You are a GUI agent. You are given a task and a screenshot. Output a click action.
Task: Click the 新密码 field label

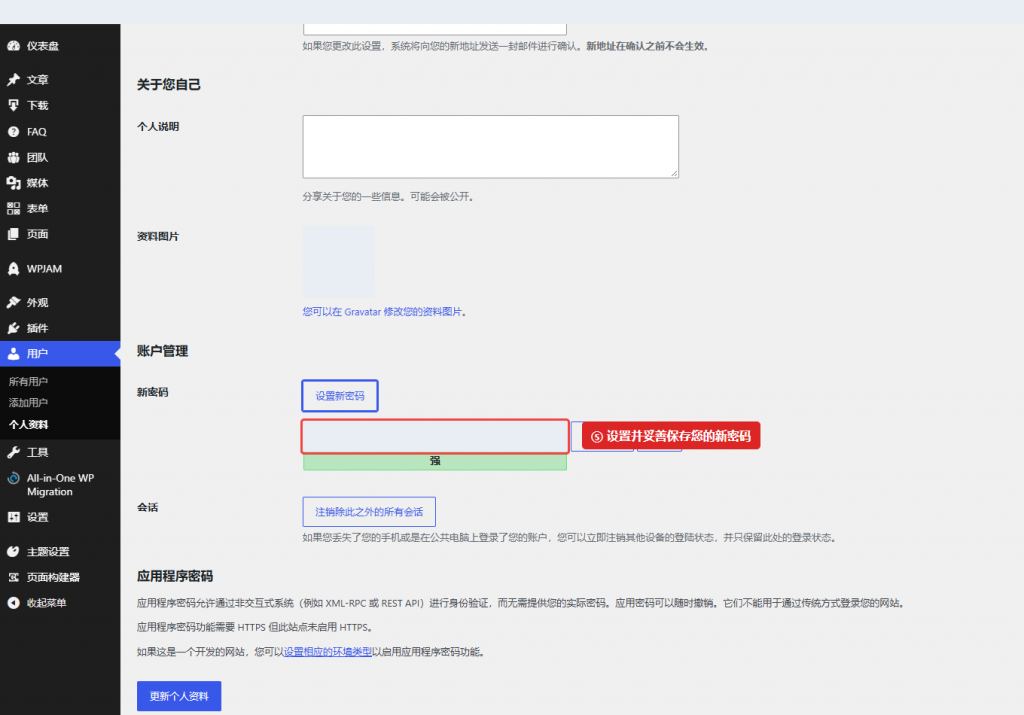pyautogui.click(x=153, y=392)
